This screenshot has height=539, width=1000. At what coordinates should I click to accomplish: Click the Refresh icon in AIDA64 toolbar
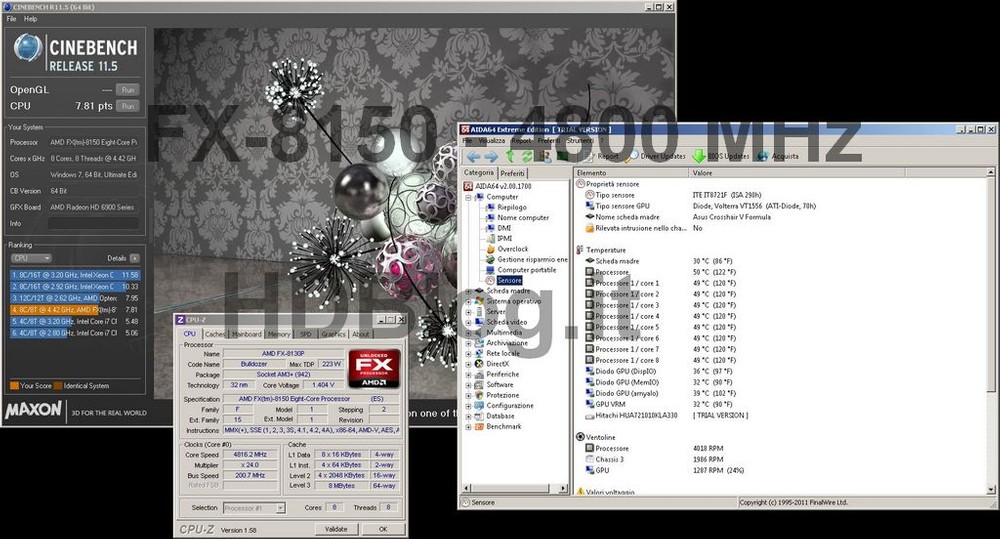(529, 156)
